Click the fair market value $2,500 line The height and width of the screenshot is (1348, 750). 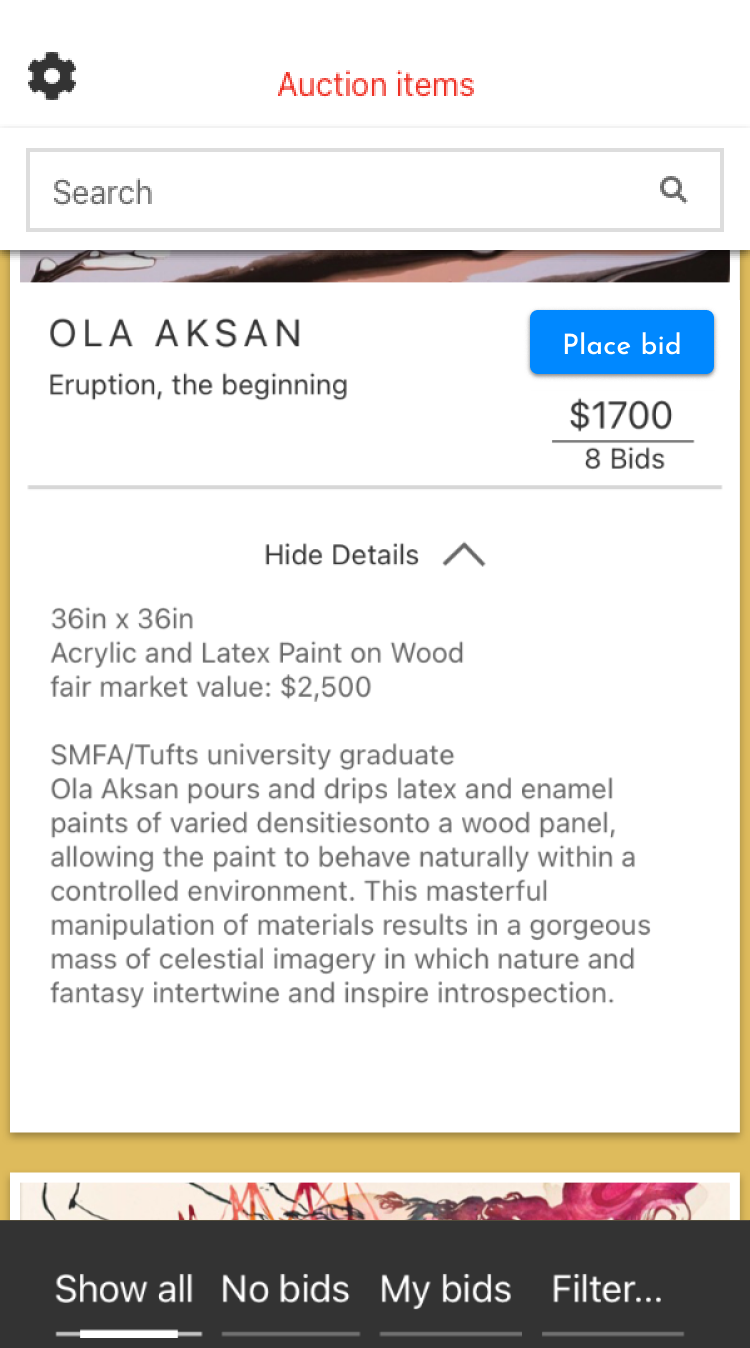(x=211, y=687)
